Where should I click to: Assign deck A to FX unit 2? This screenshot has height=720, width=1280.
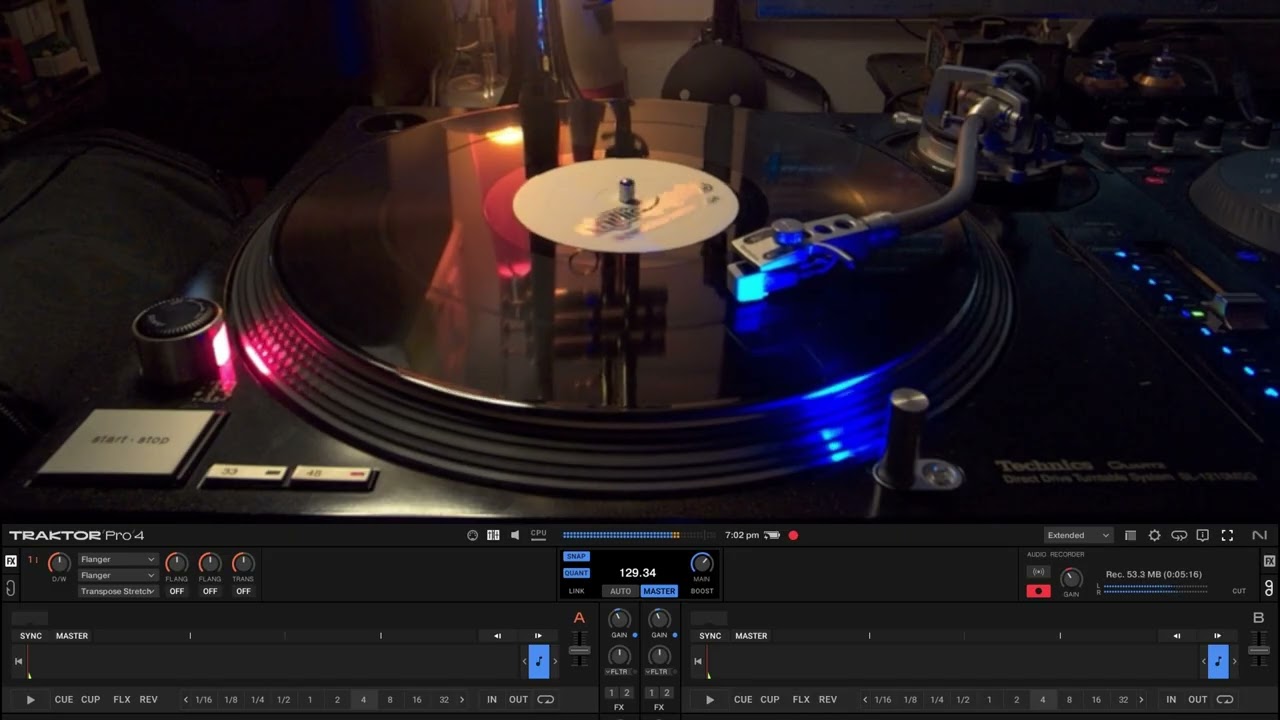(x=627, y=693)
